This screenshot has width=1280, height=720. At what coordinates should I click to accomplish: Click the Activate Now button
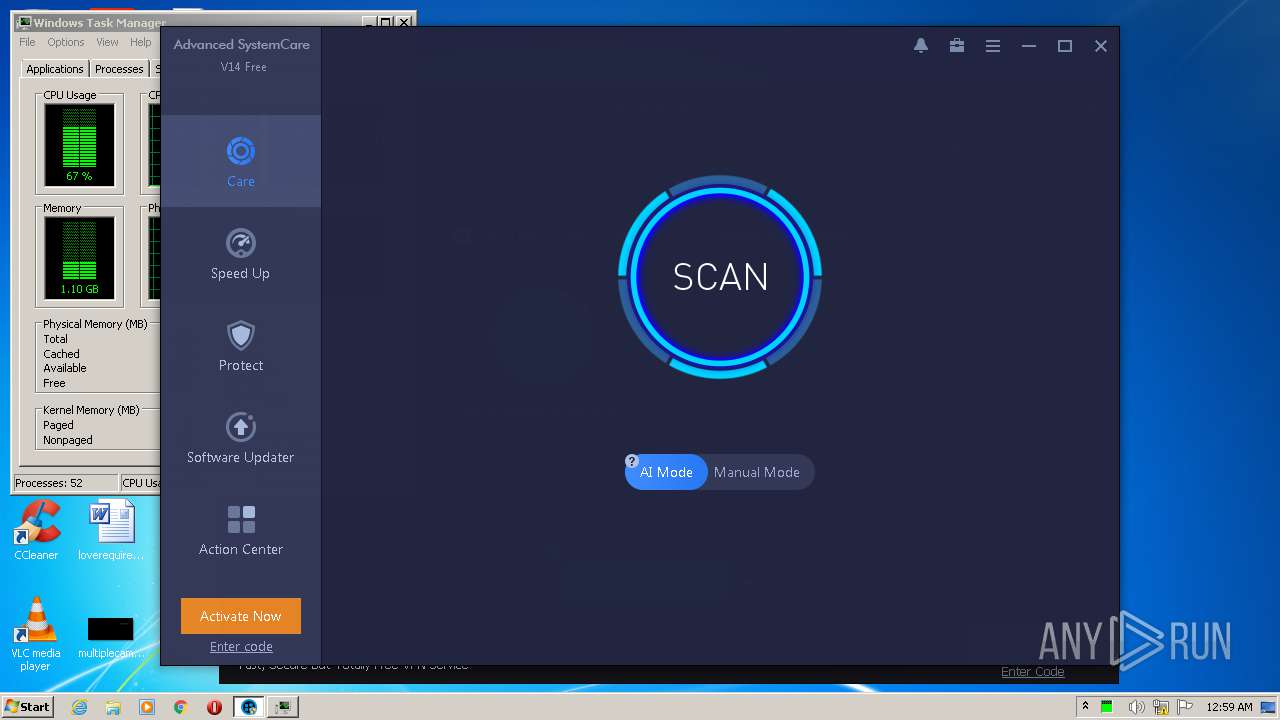click(x=241, y=616)
